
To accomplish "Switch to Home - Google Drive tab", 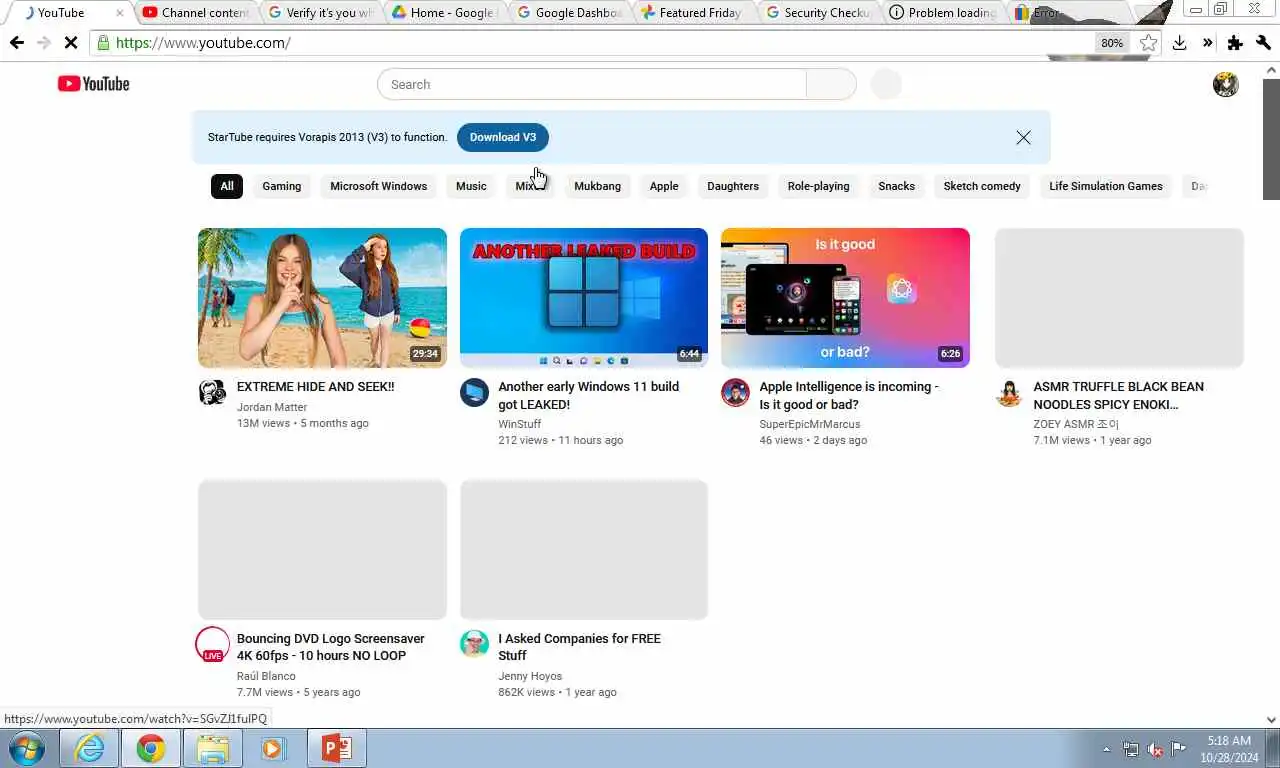I will [445, 13].
